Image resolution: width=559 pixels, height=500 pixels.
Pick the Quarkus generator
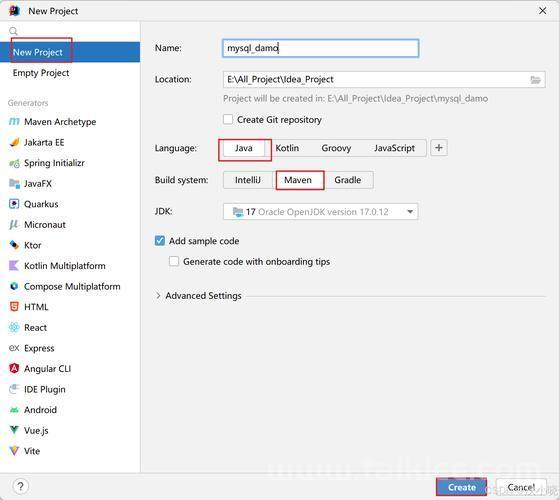pyautogui.click(x=34, y=204)
